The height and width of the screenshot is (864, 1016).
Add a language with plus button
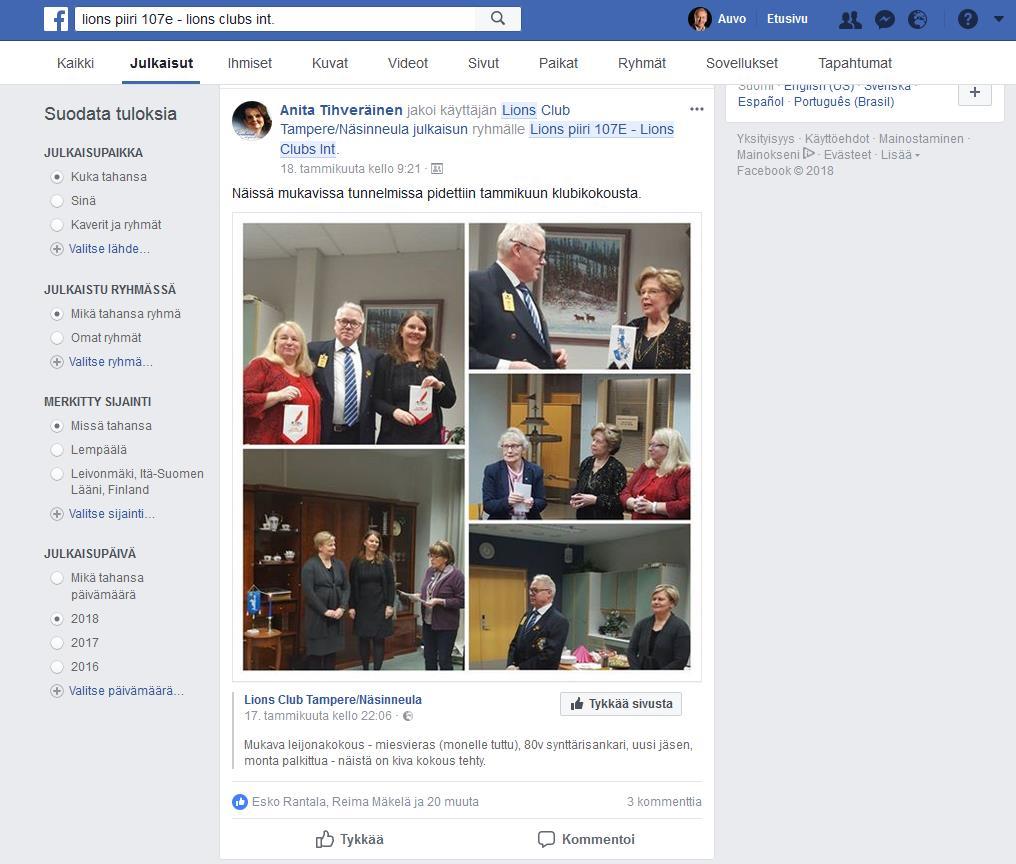(x=975, y=92)
